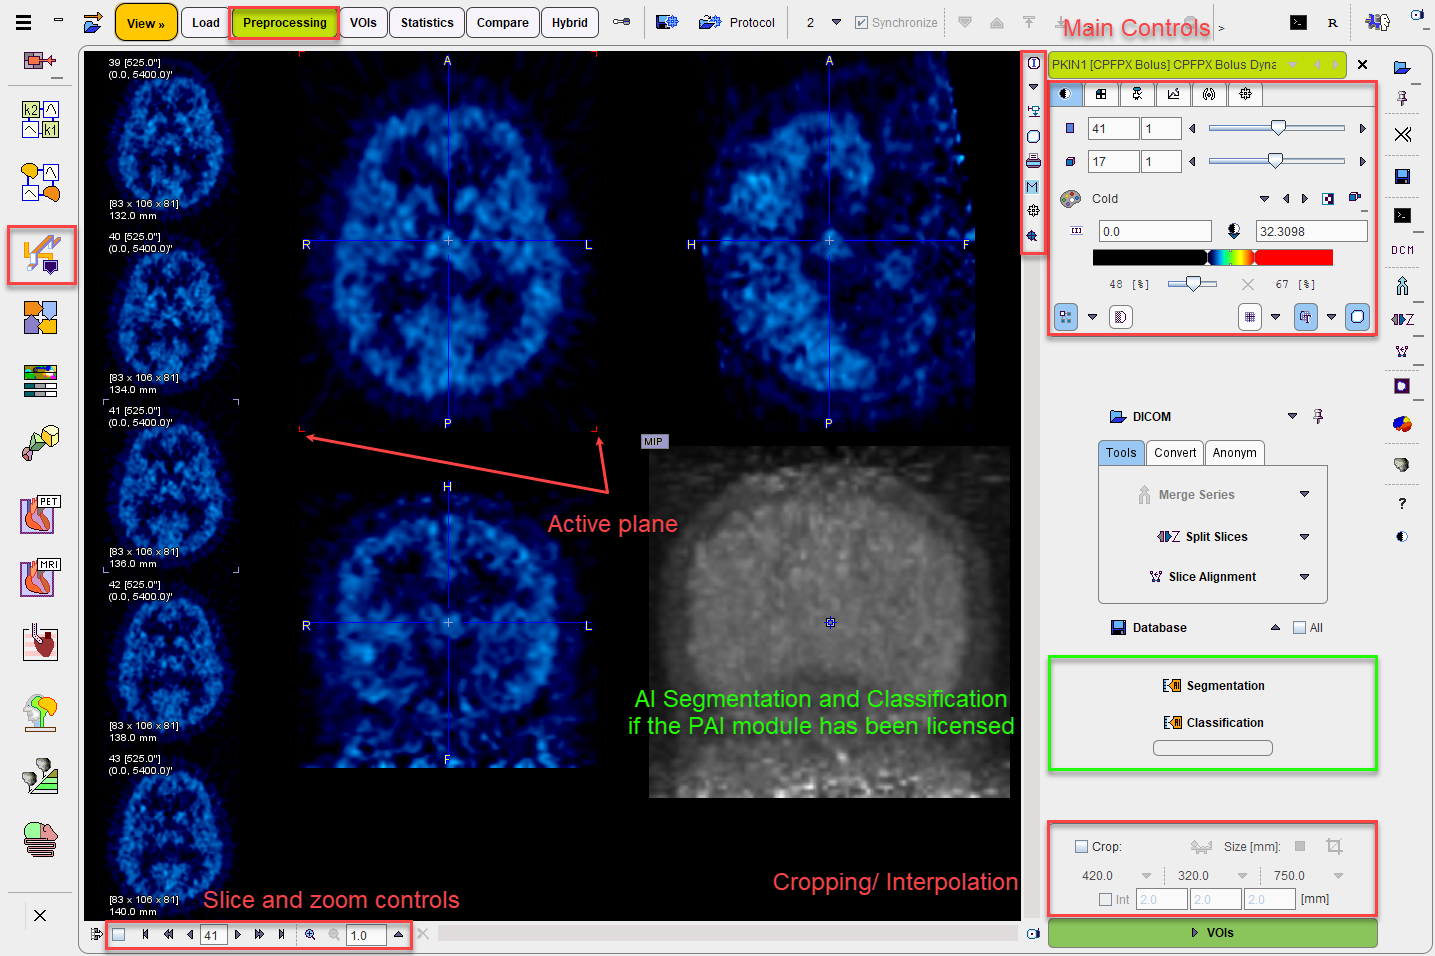Click the upper threshold field 32.3098
Screen dimensions: 1435x956
[1311, 231]
